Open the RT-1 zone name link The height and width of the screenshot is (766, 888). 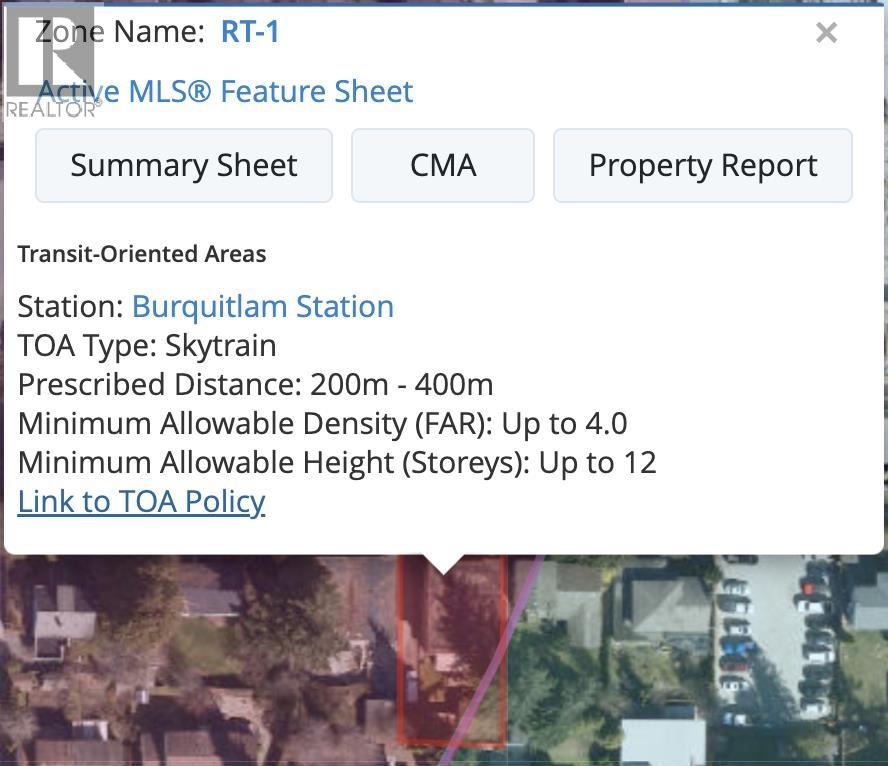pos(250,32)
